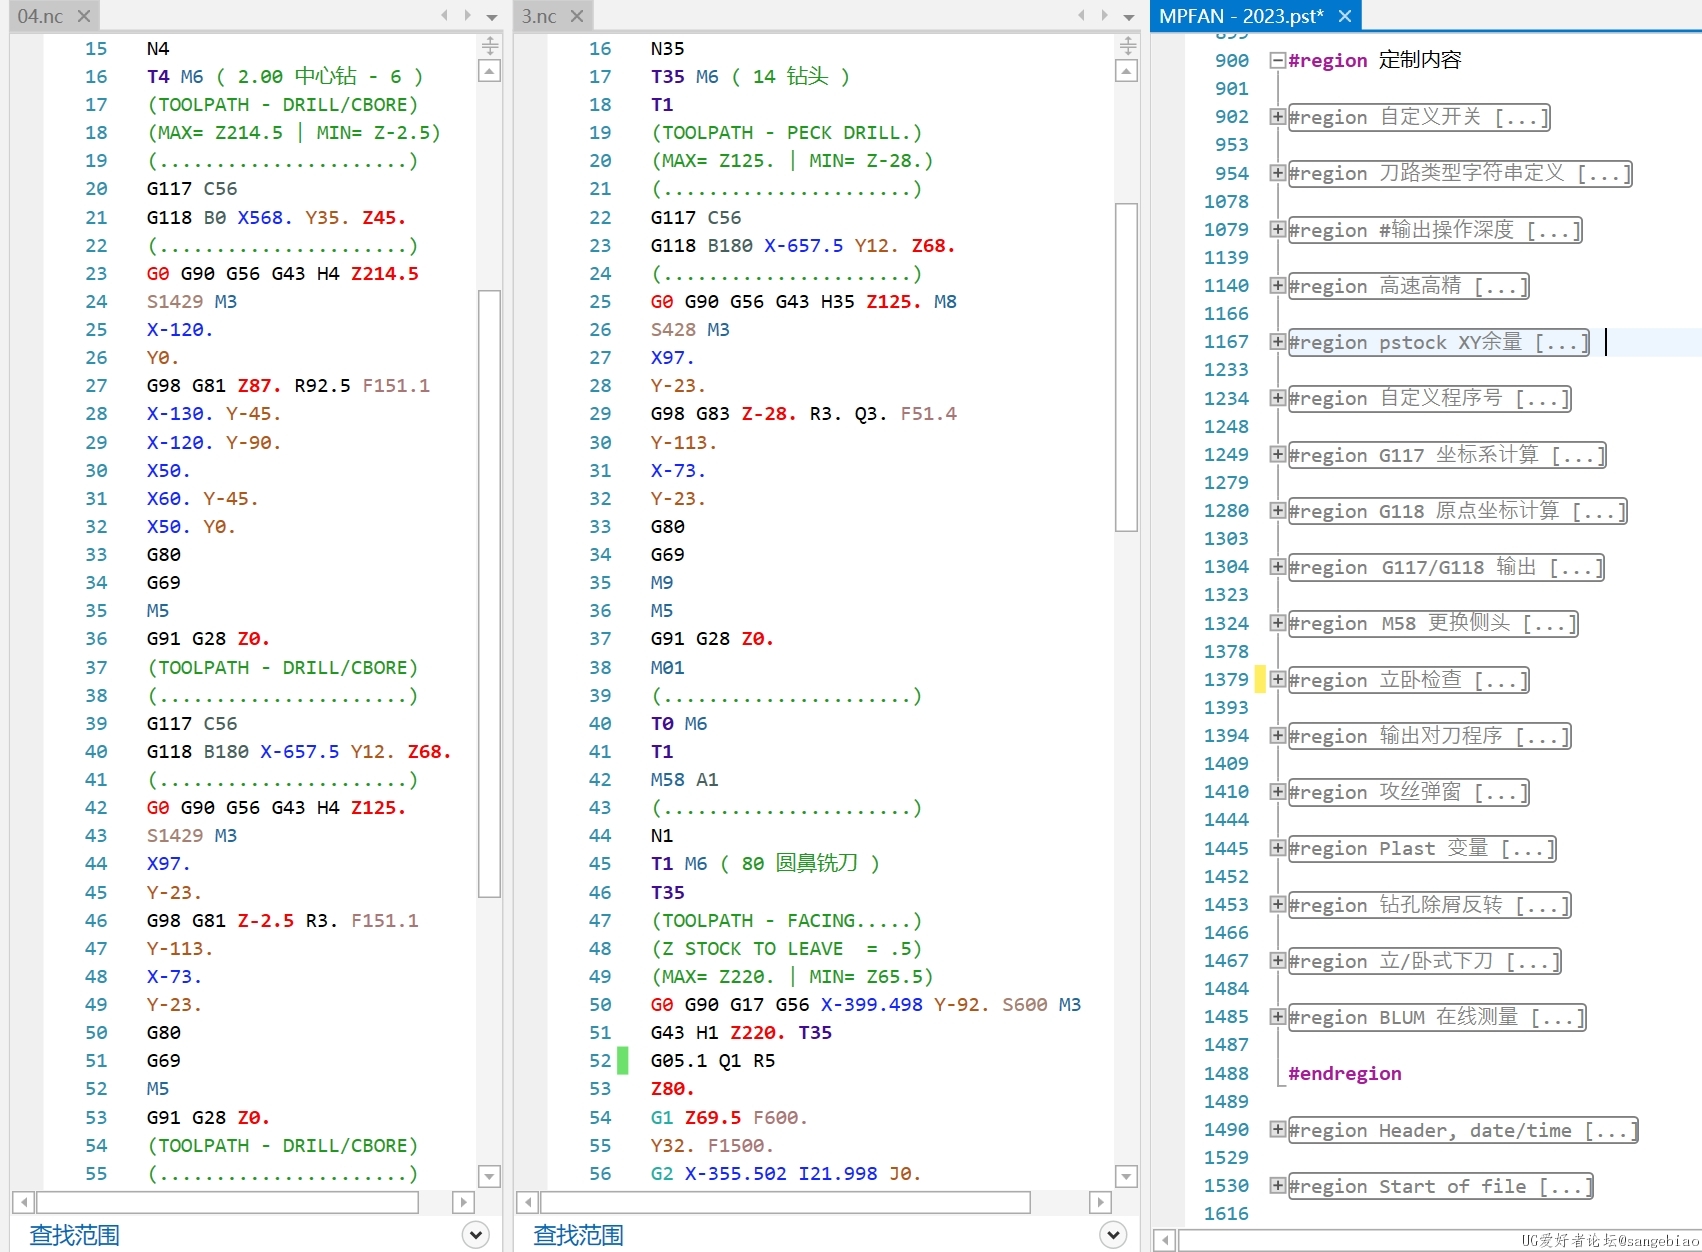The image size is (1702, 1252).
Task: Click the #endregion line
Action: pyautogui.click(x=1345, y=1073)
